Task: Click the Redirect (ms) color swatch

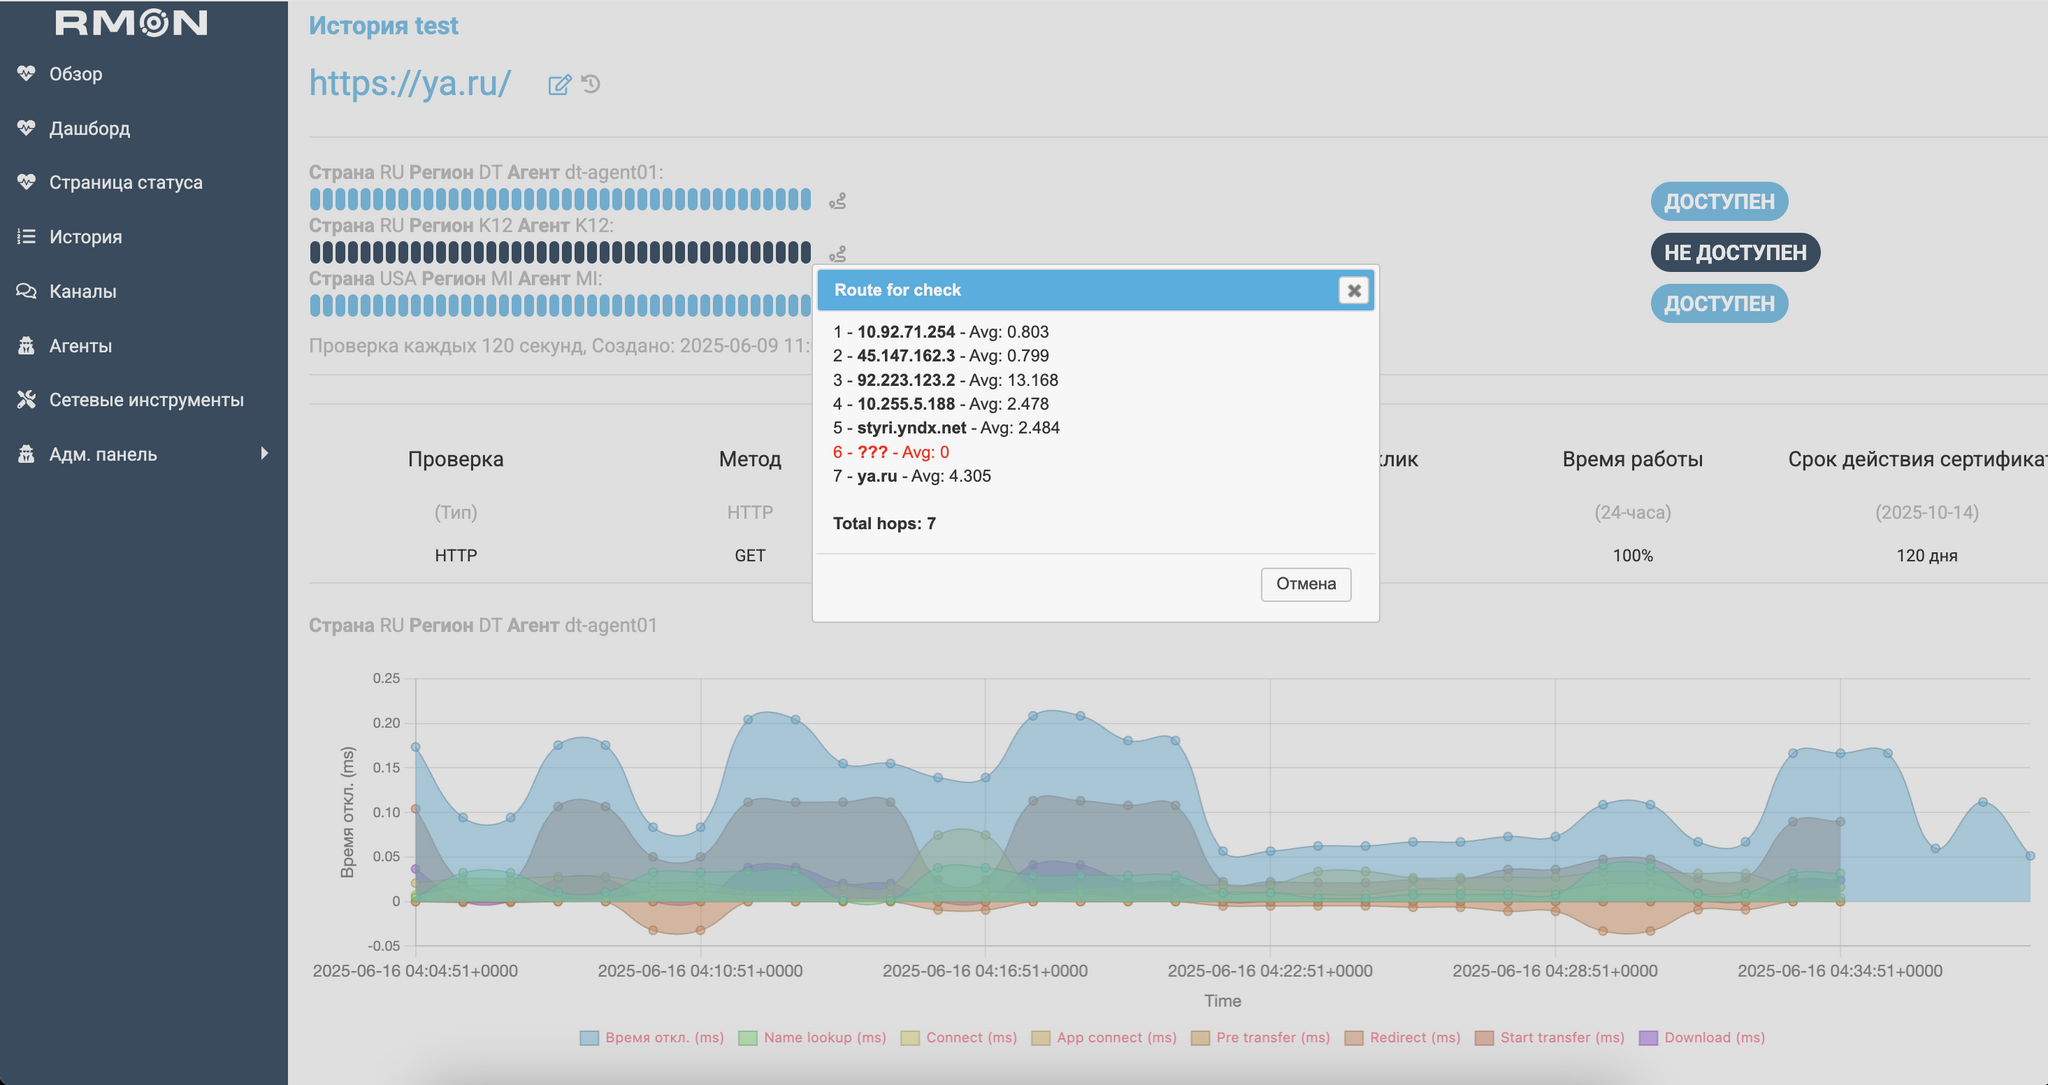Action: tap(1354, 1038)
